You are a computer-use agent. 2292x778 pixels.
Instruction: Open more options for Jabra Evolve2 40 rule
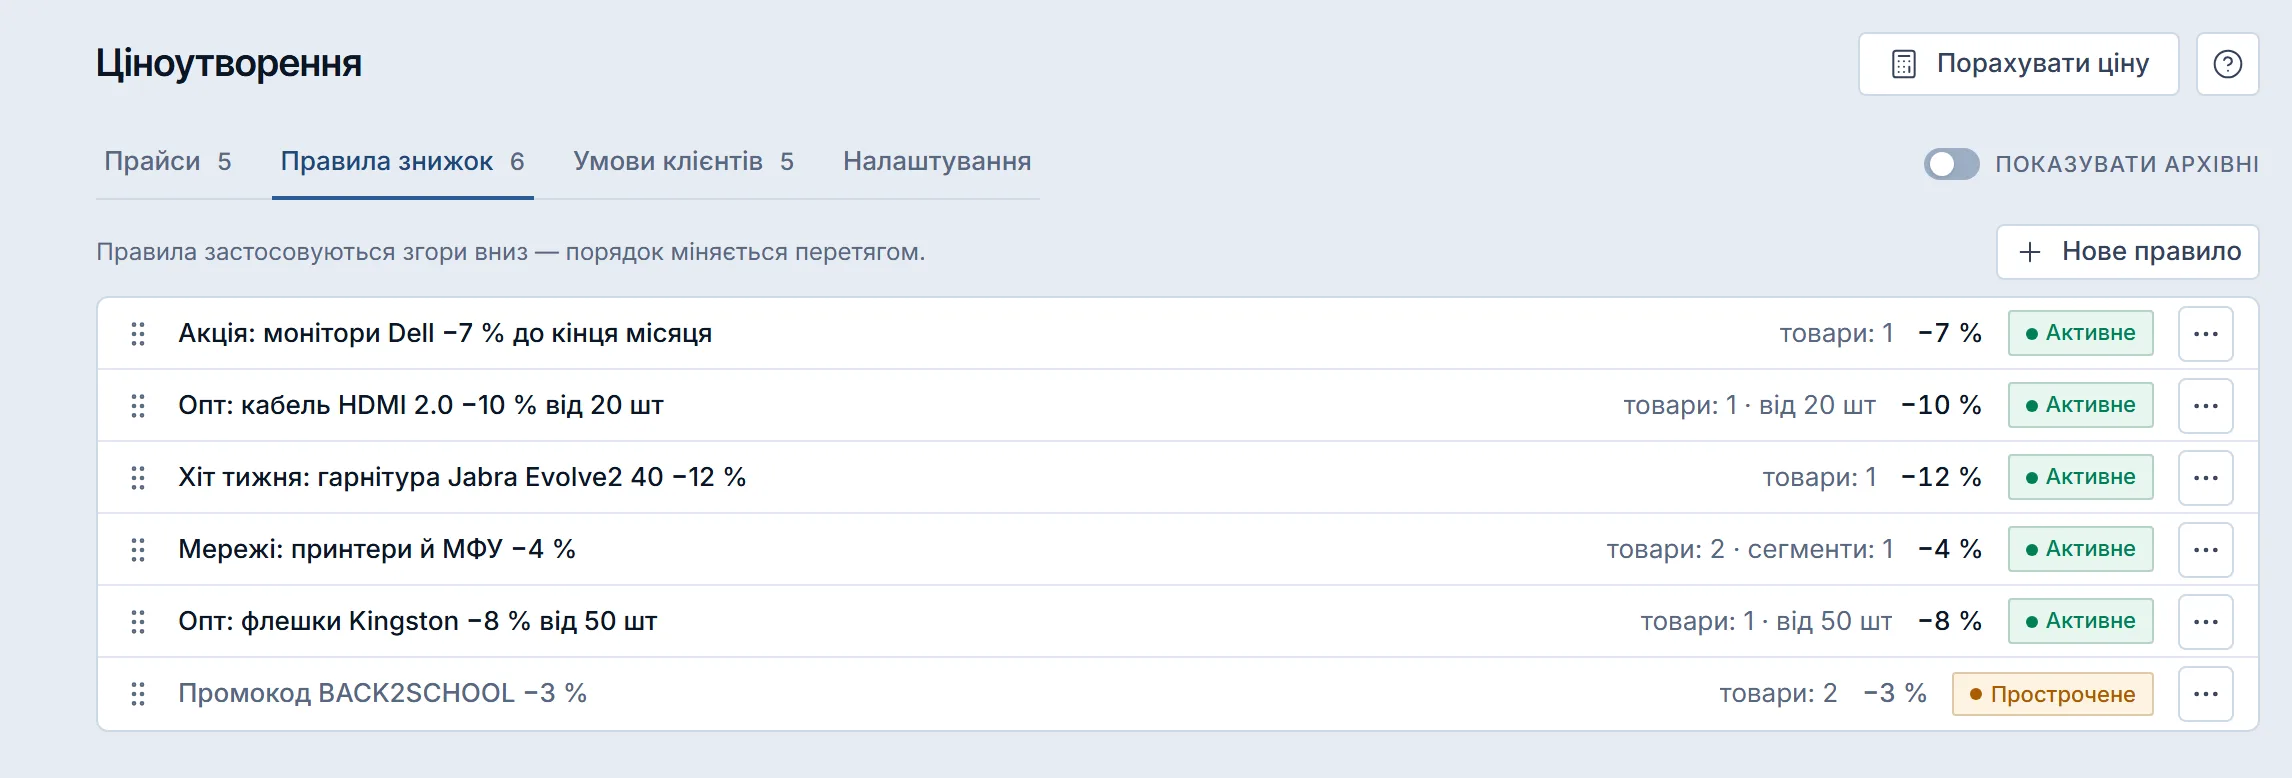pyautogui.click(x=2206, y=478)
